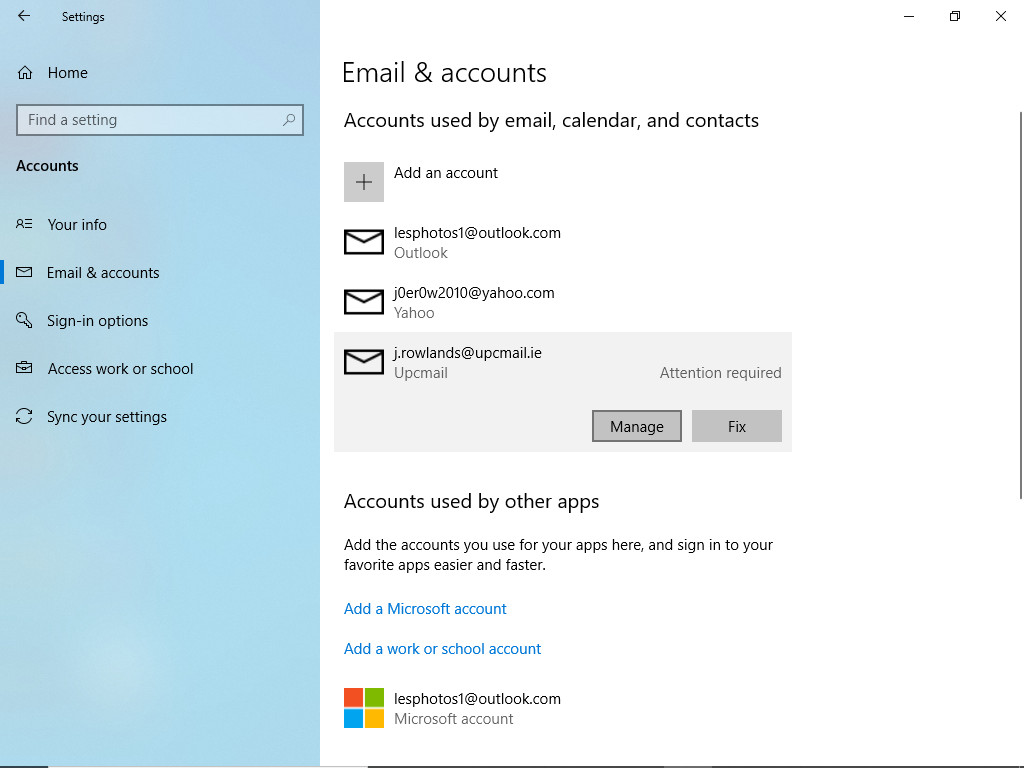Viewport: 1024px width, 768px height.
Task: Open Home in the sidebar
Action: (68, 72)
